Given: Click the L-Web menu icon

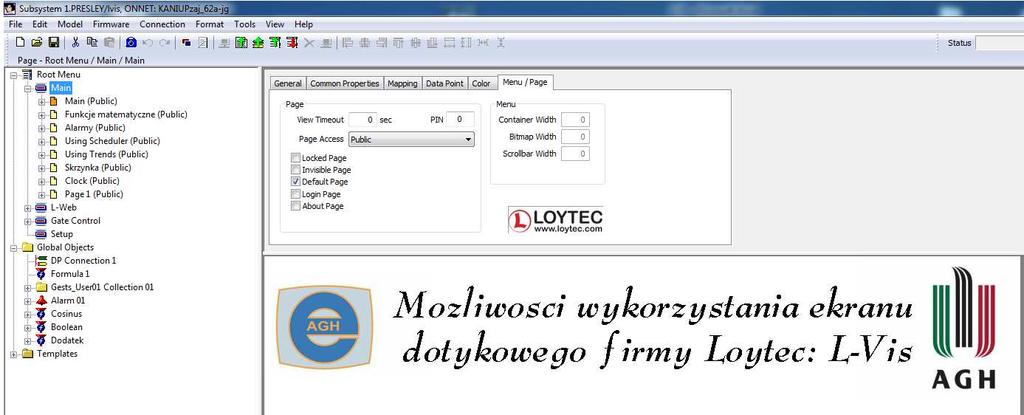Looking at the screenshot, I should [41, 207].
